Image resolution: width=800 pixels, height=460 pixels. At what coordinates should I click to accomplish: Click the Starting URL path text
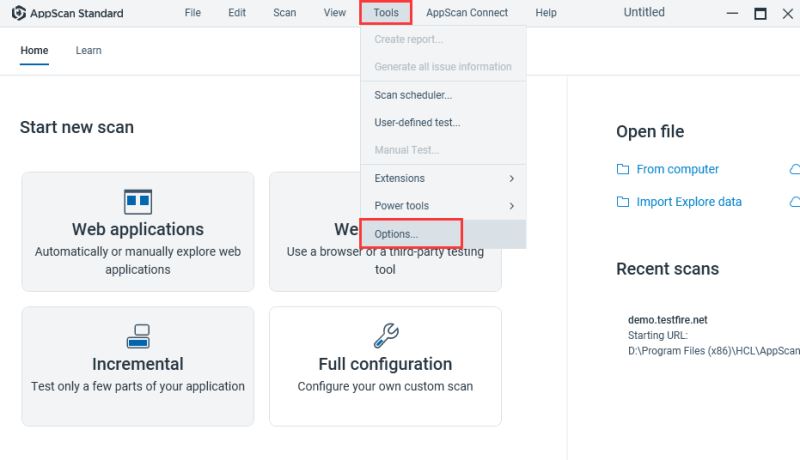714,351
